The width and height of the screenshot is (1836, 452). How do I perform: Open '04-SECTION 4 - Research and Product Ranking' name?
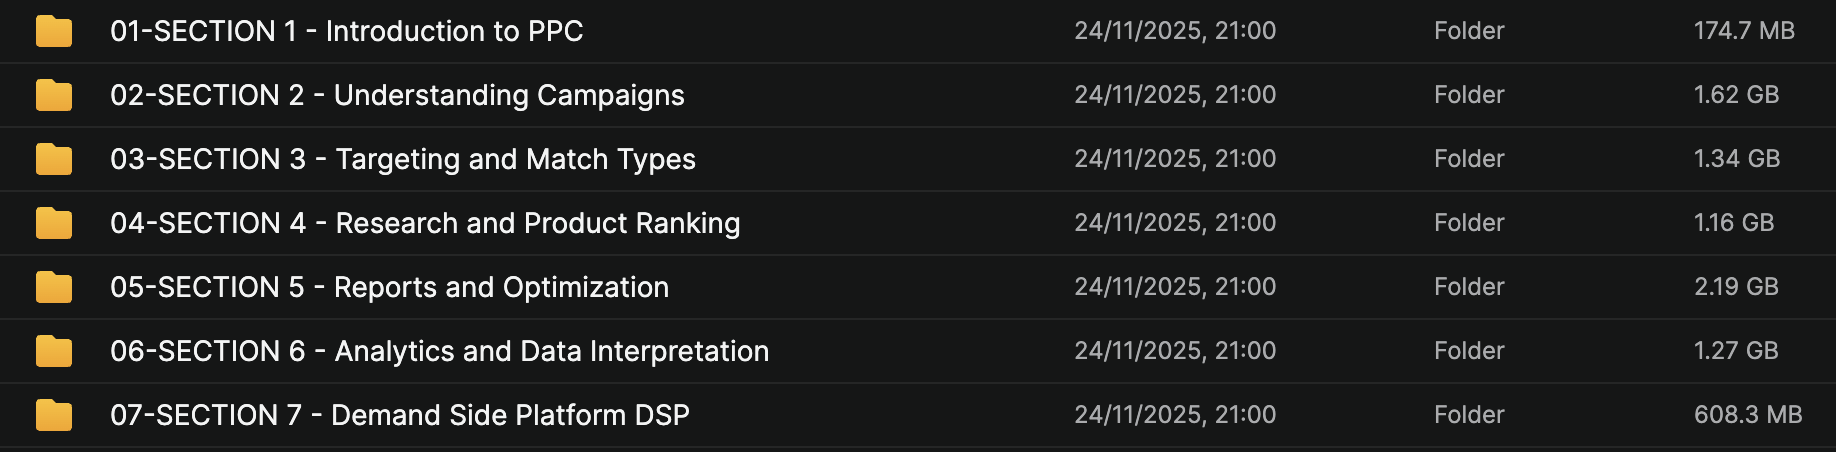pyautogui.click(x=425, y=223)
